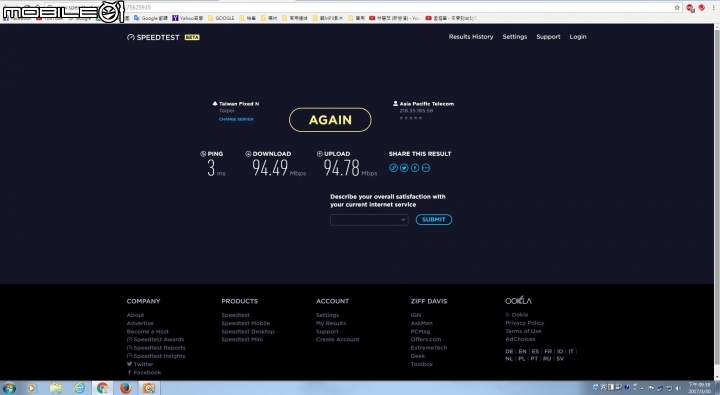Screen dimensions: 720x395
Task: Click the server icon beside Taiwan Fixed N
Action: (215, 104)
